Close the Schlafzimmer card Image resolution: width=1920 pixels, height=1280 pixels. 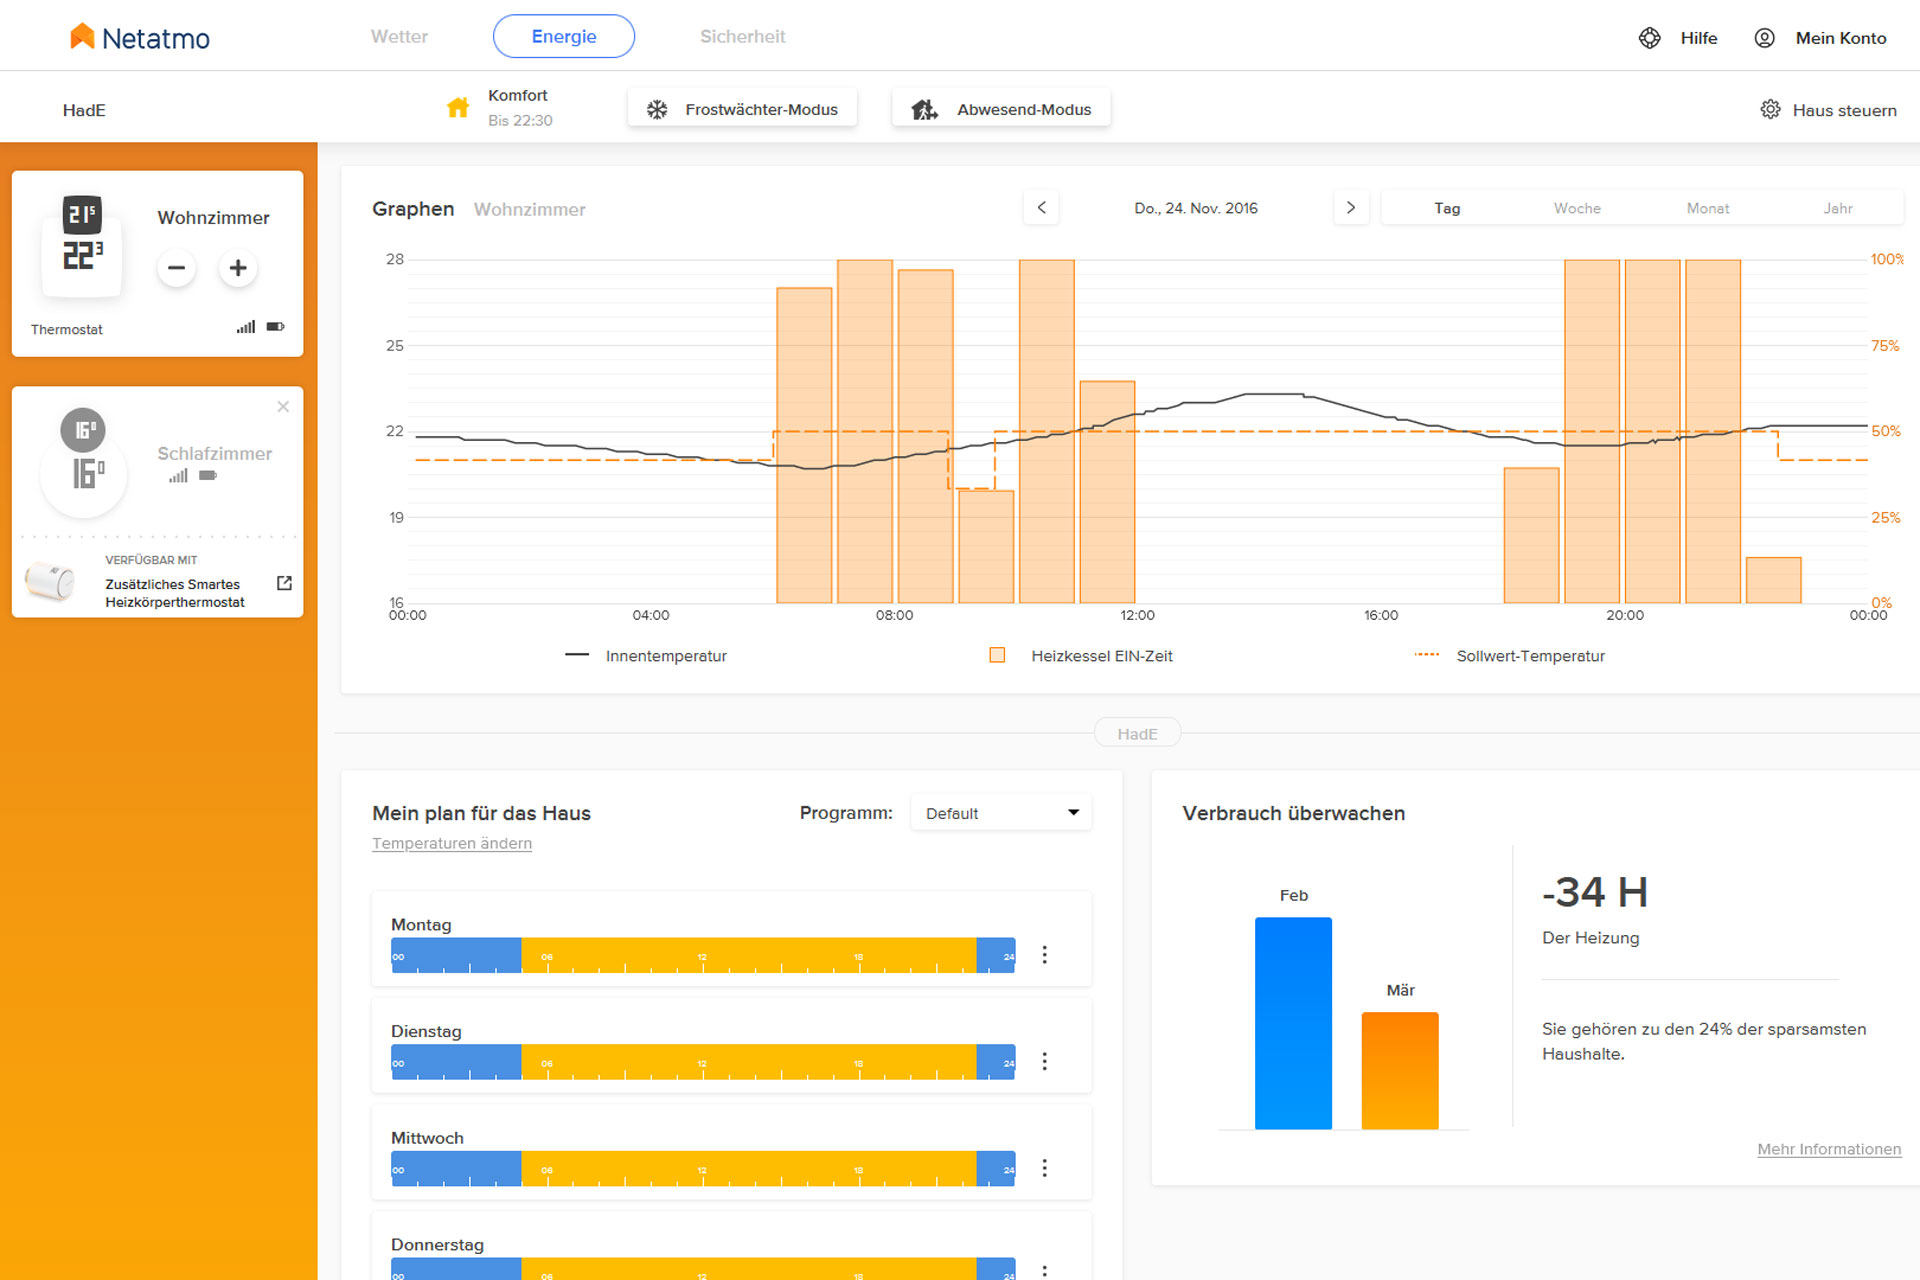tap(283, 407)
